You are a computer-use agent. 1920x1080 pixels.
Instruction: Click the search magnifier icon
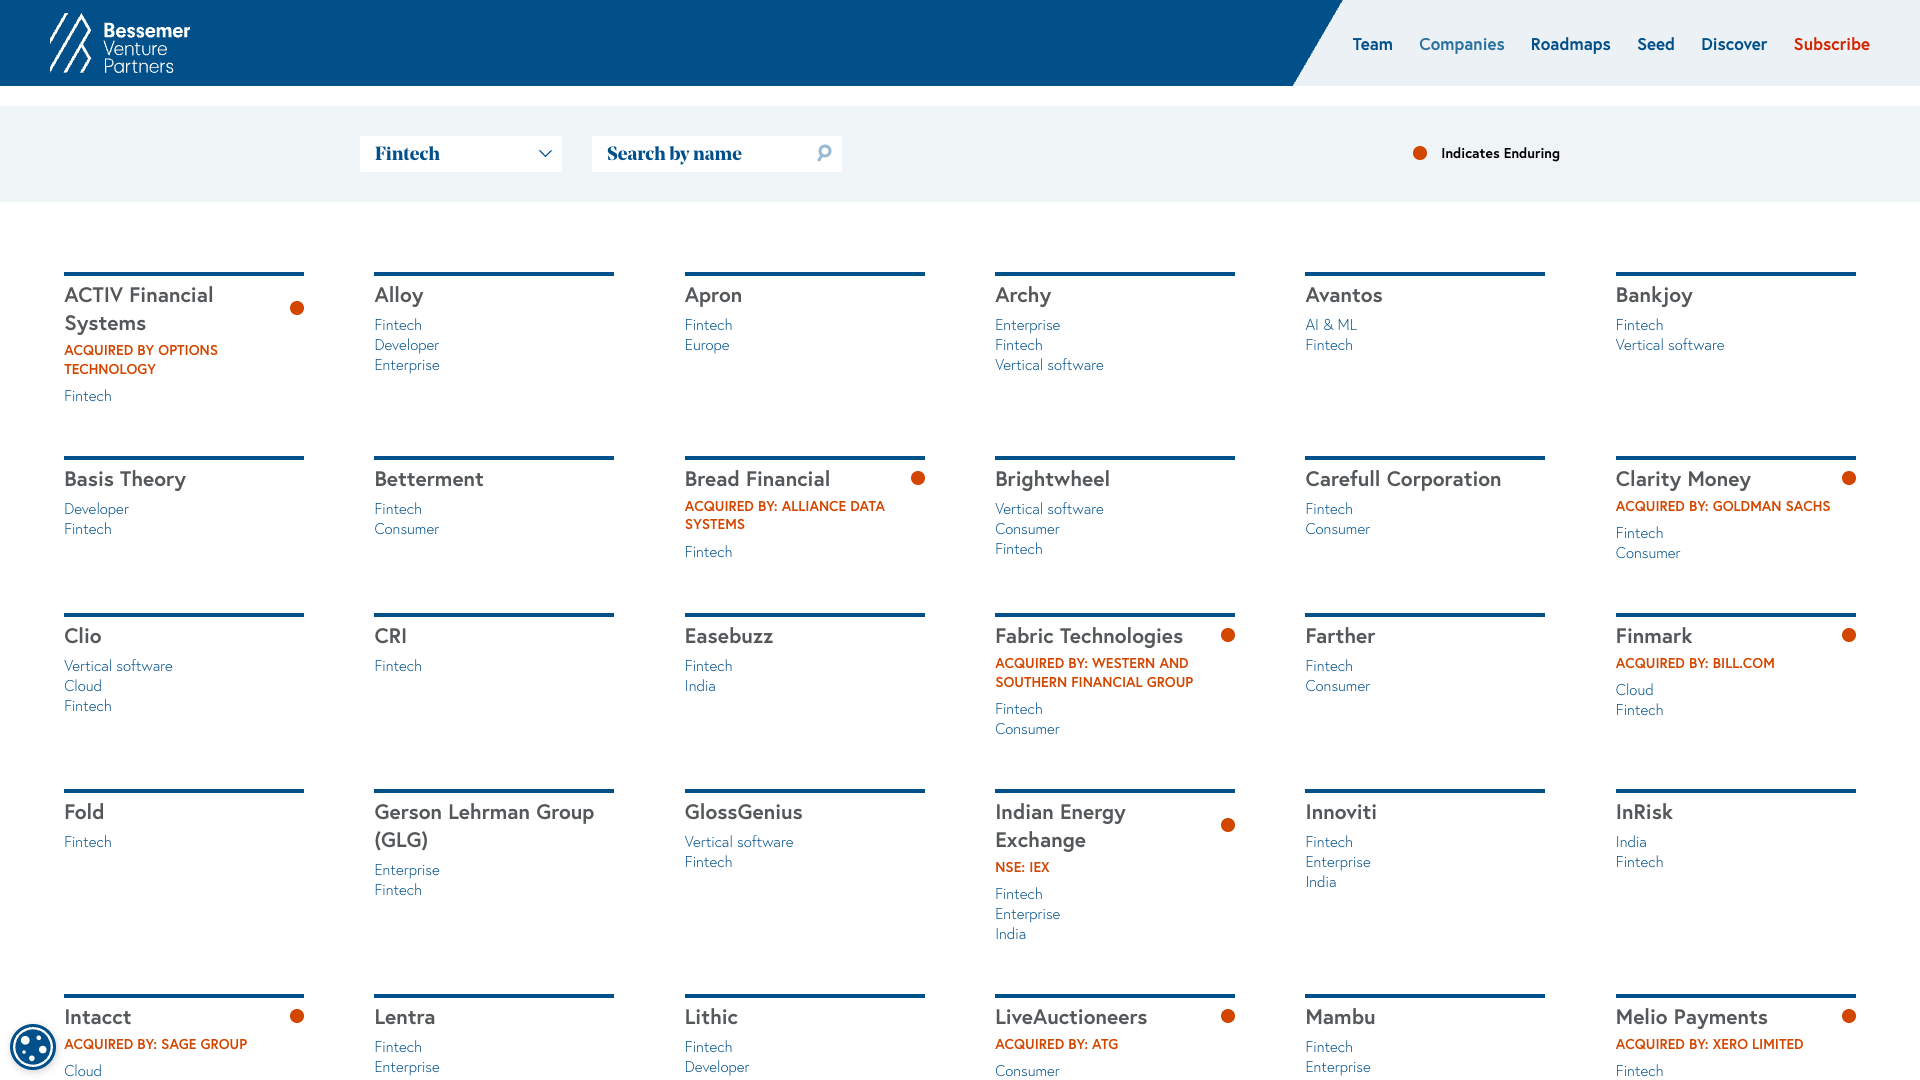tap(824, 153)
